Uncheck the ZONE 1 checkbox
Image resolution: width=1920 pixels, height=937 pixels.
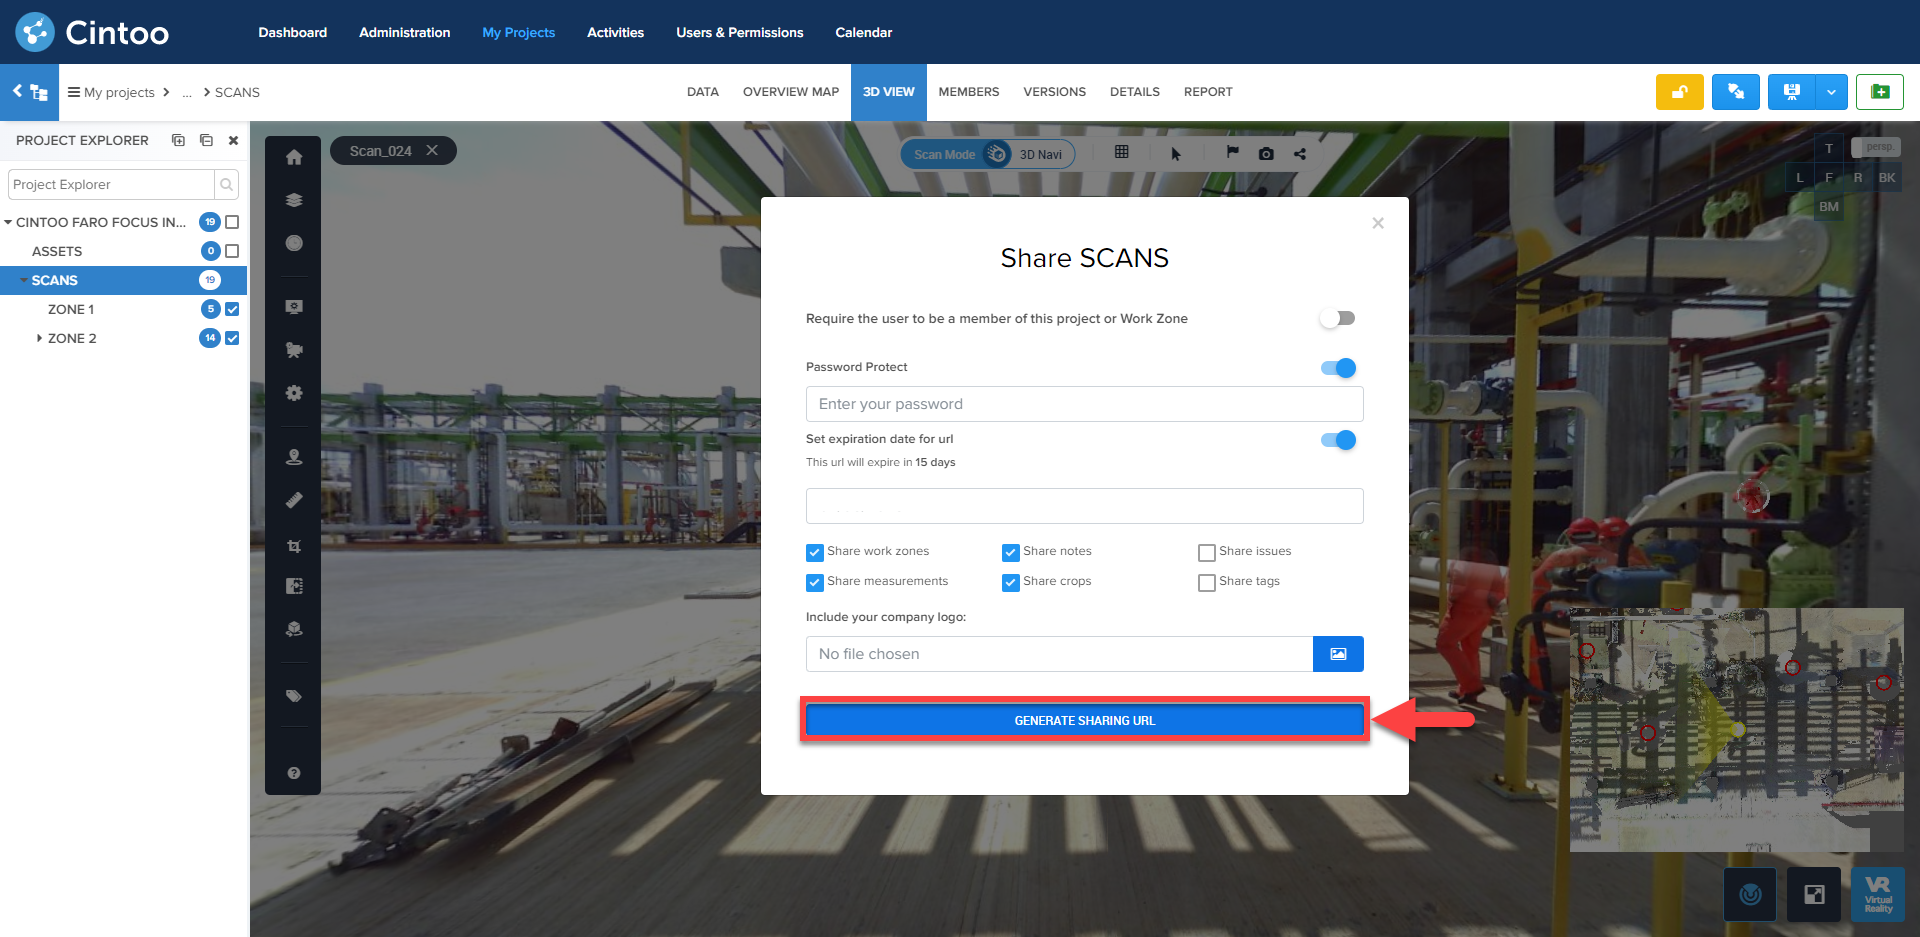click(x=232, y=309)
